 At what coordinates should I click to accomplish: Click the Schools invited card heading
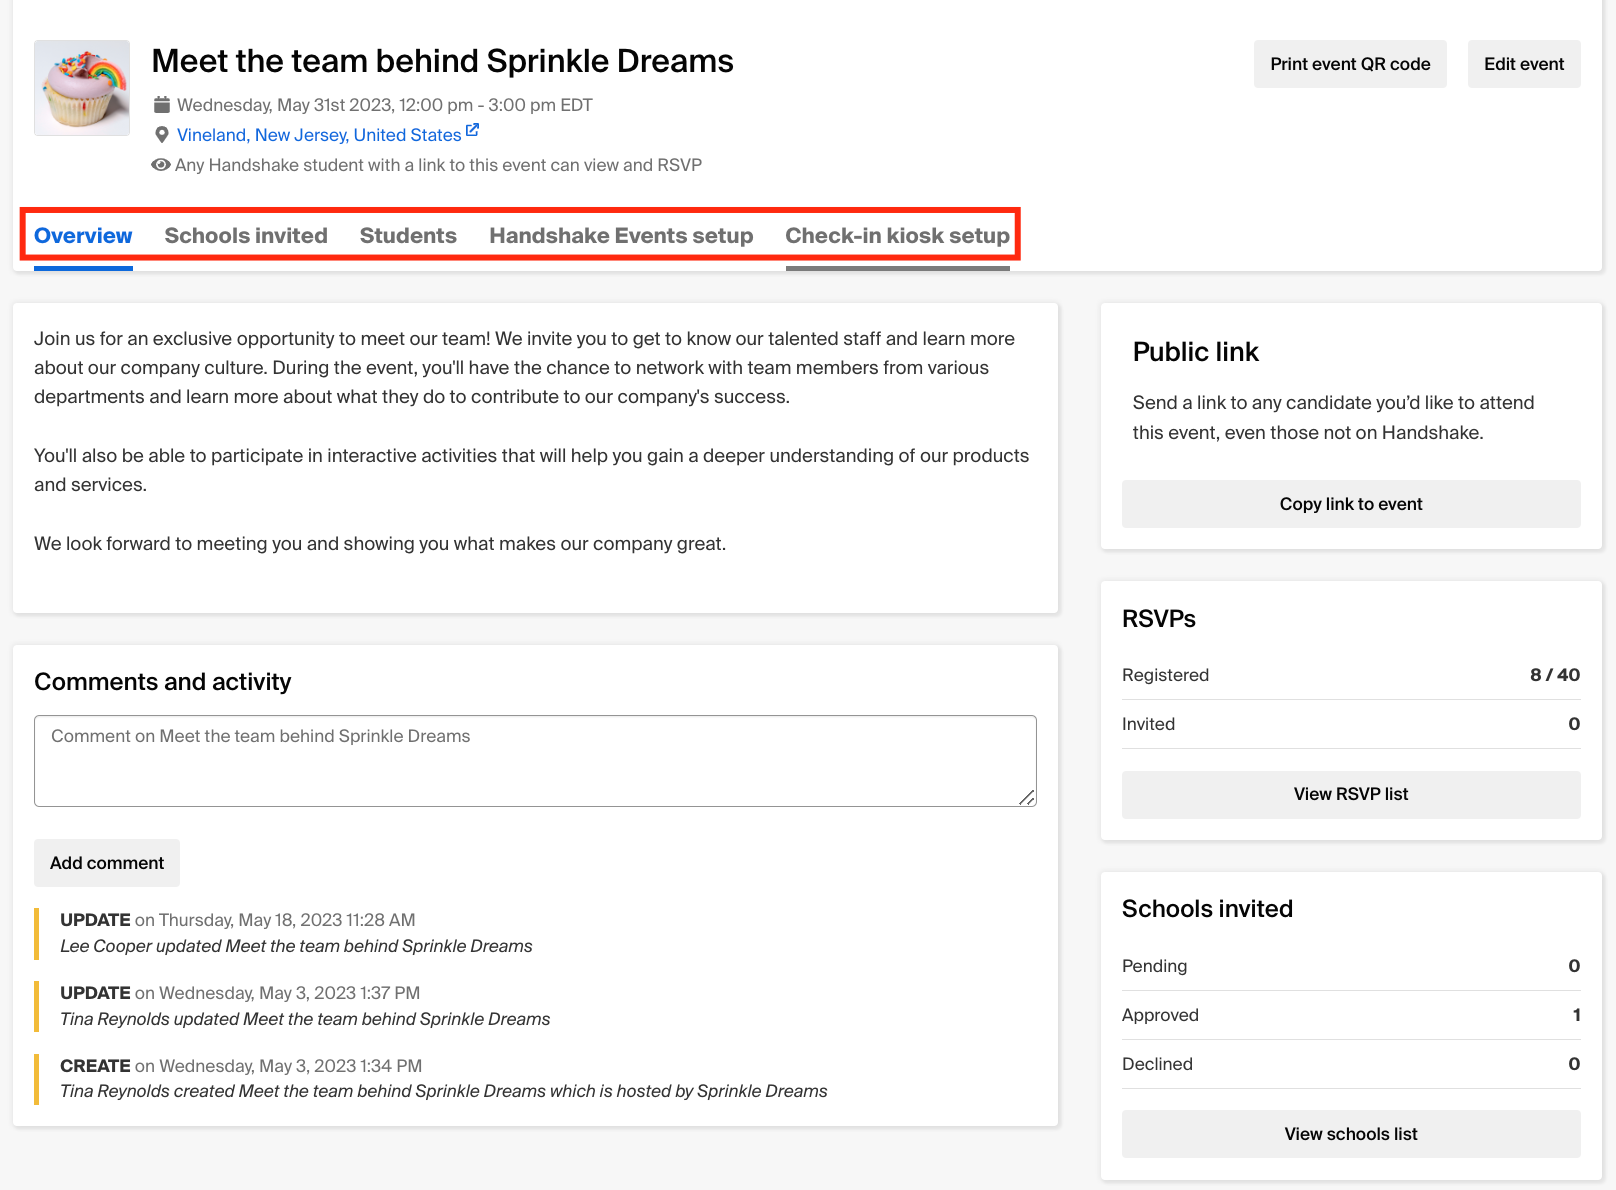coord(1207,909)
